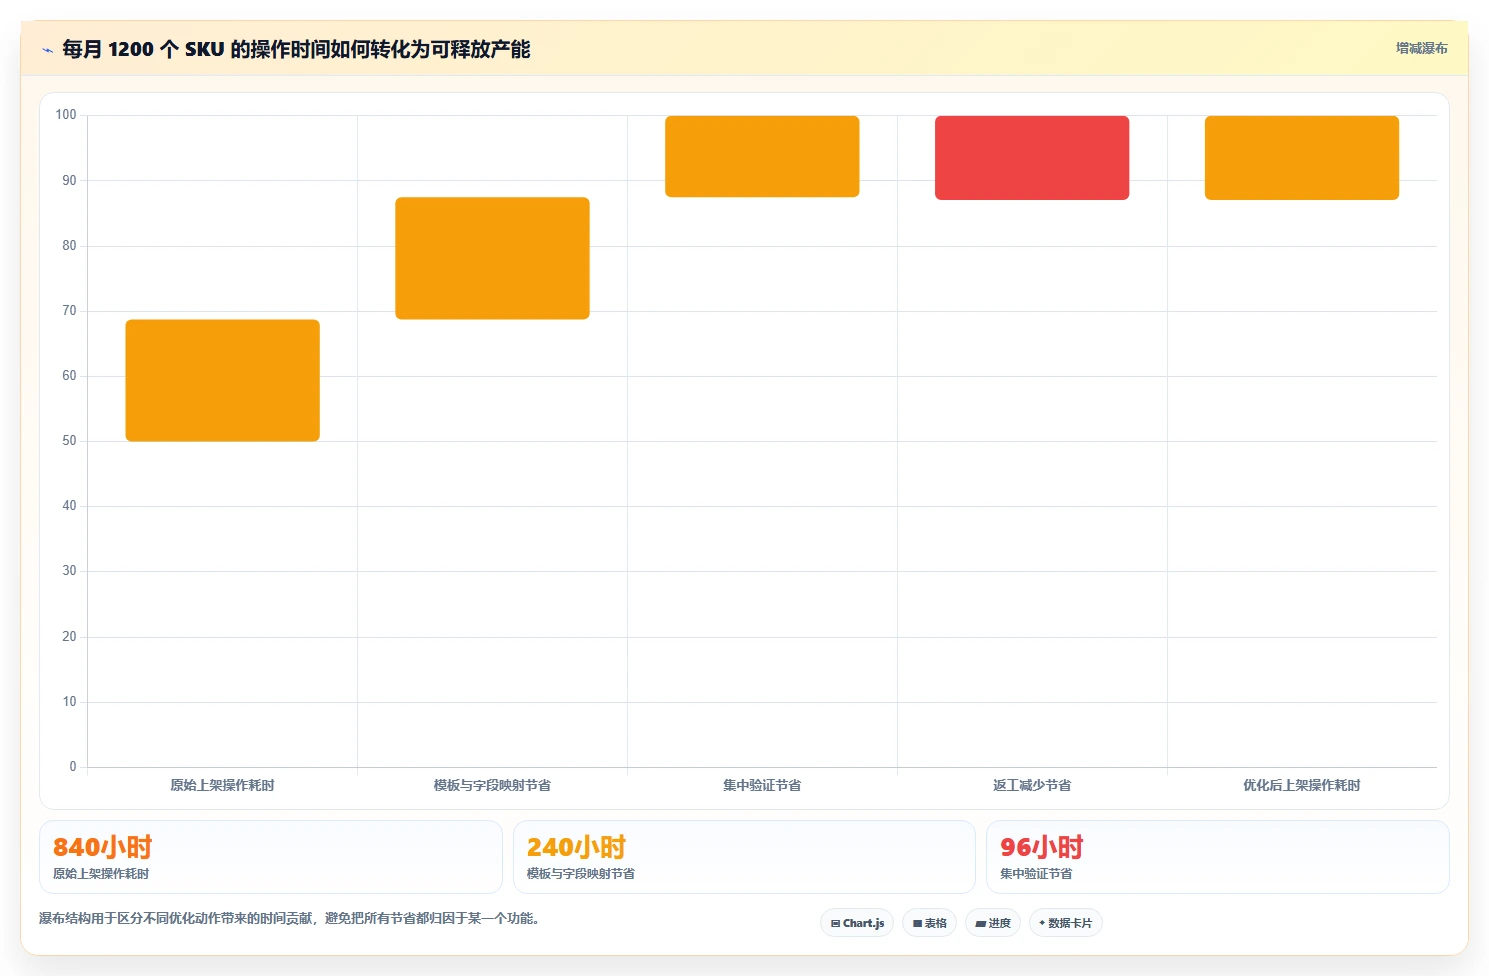Viewport: 1489px width, 976px height.
Task: Click the x-axis label 返工减少节省
Action: (1032, 785)
